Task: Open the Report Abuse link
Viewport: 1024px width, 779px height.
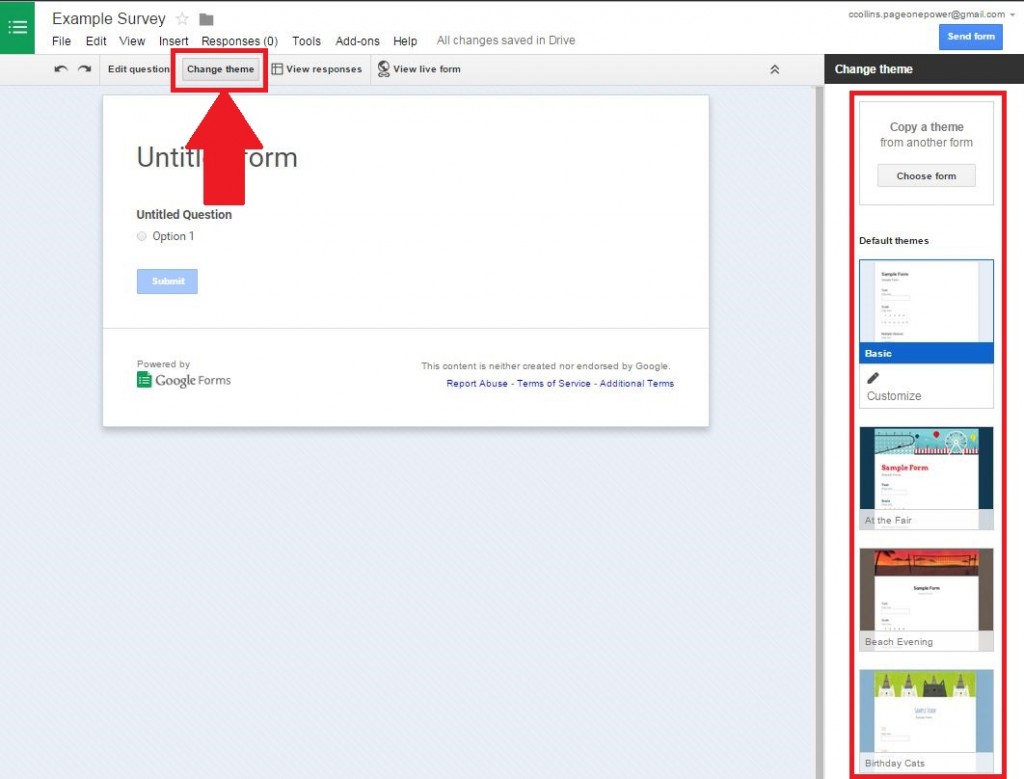Action: point(476,383)
